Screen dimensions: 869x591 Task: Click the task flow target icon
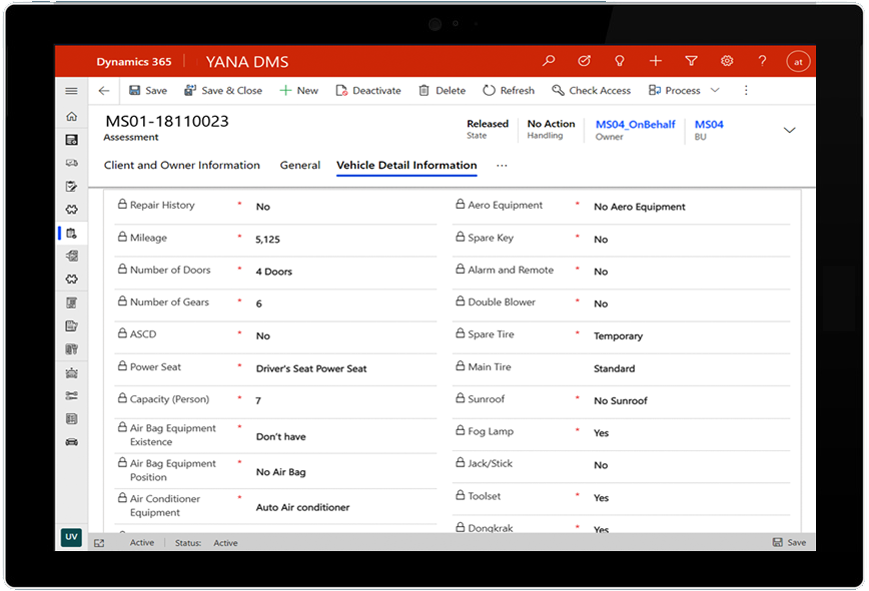(x=584, y=61)
